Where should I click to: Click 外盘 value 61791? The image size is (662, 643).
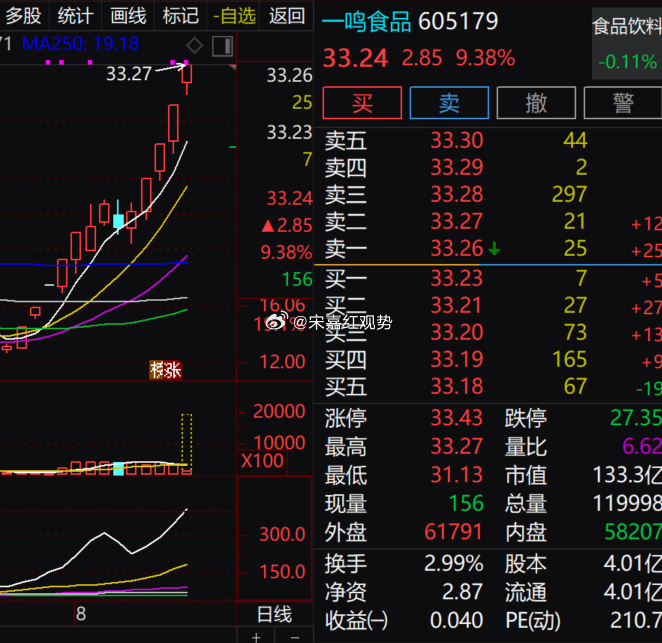(453, 532)
